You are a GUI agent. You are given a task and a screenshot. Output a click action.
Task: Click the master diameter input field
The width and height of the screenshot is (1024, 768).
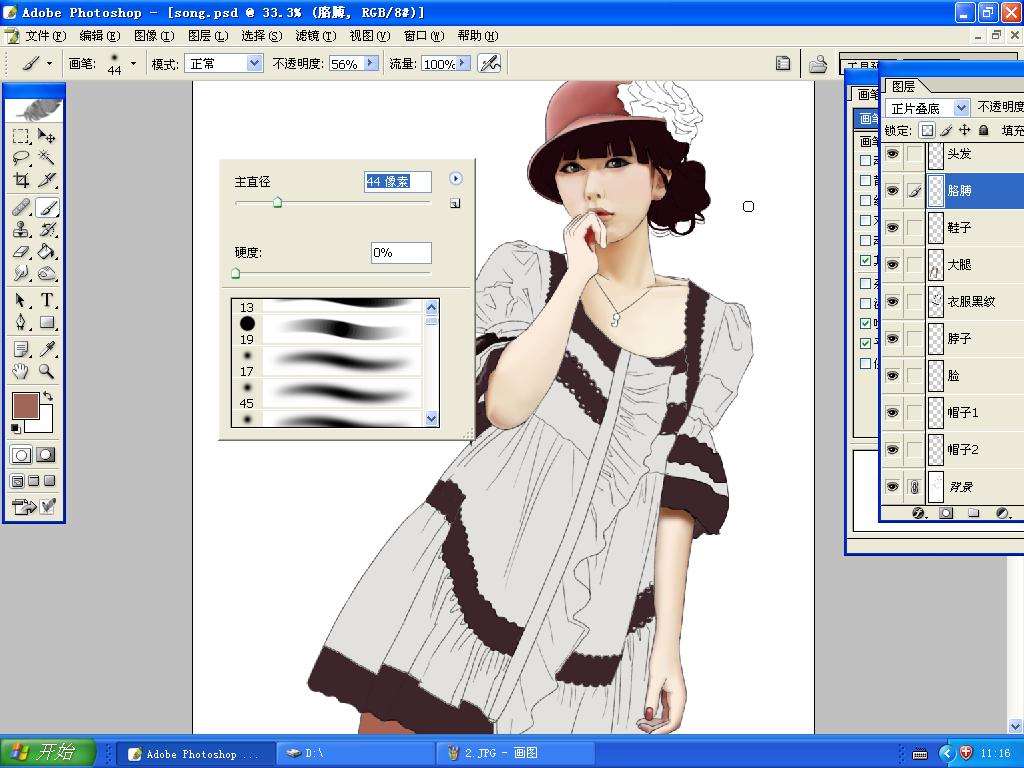click(398, 182)
